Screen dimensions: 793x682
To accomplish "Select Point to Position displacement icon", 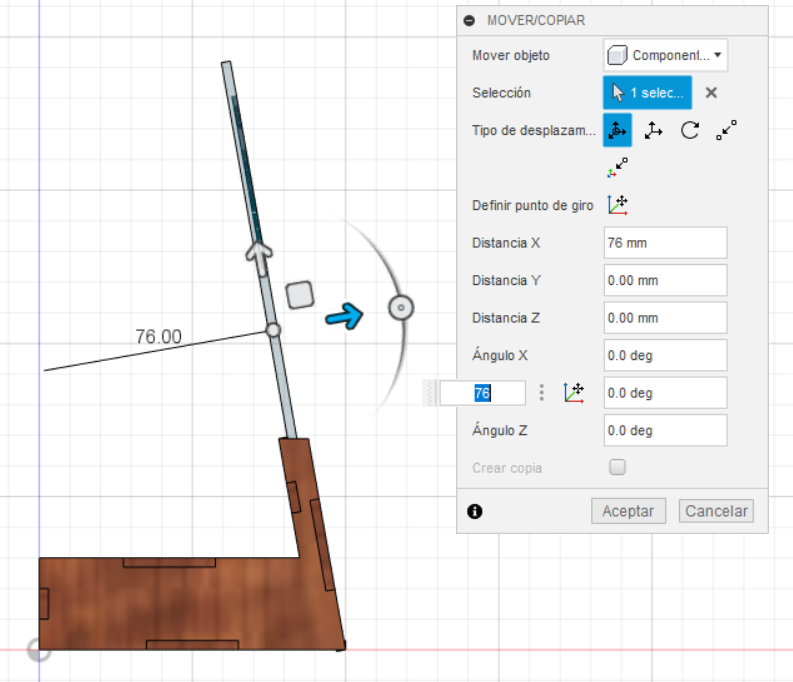I will point(618,168).
